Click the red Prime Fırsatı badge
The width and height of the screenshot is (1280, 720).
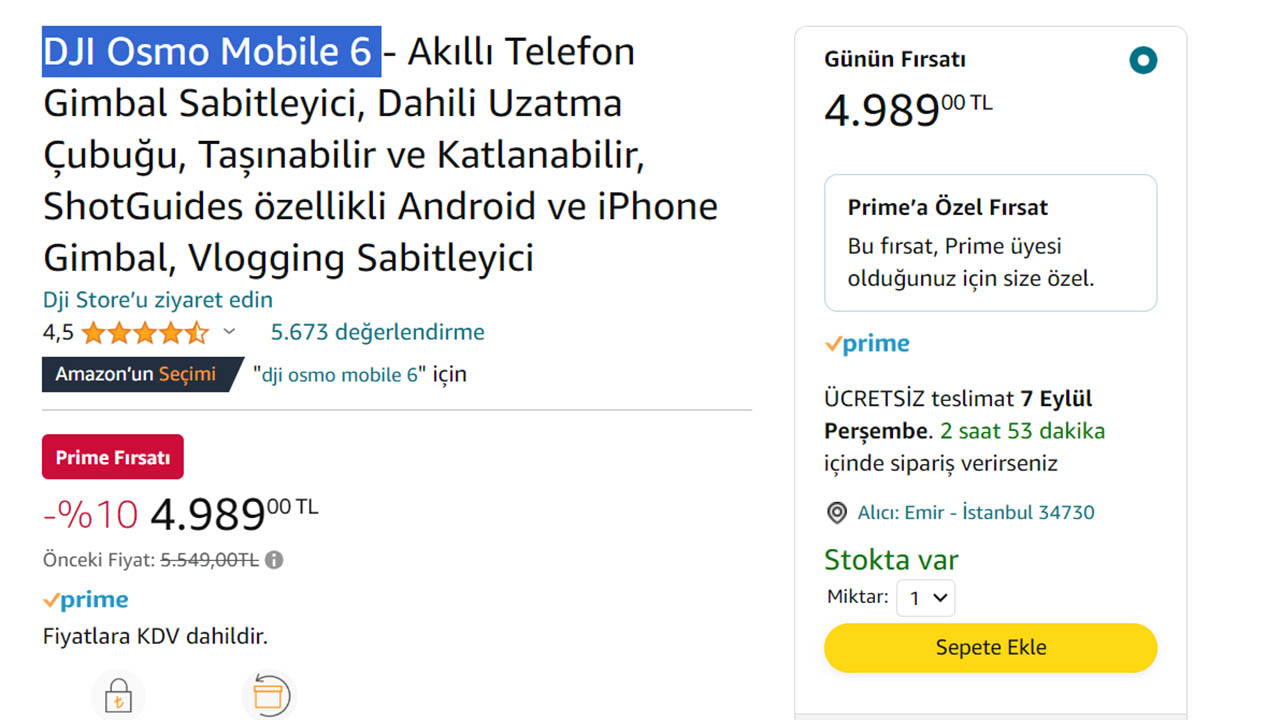[113, 457]
